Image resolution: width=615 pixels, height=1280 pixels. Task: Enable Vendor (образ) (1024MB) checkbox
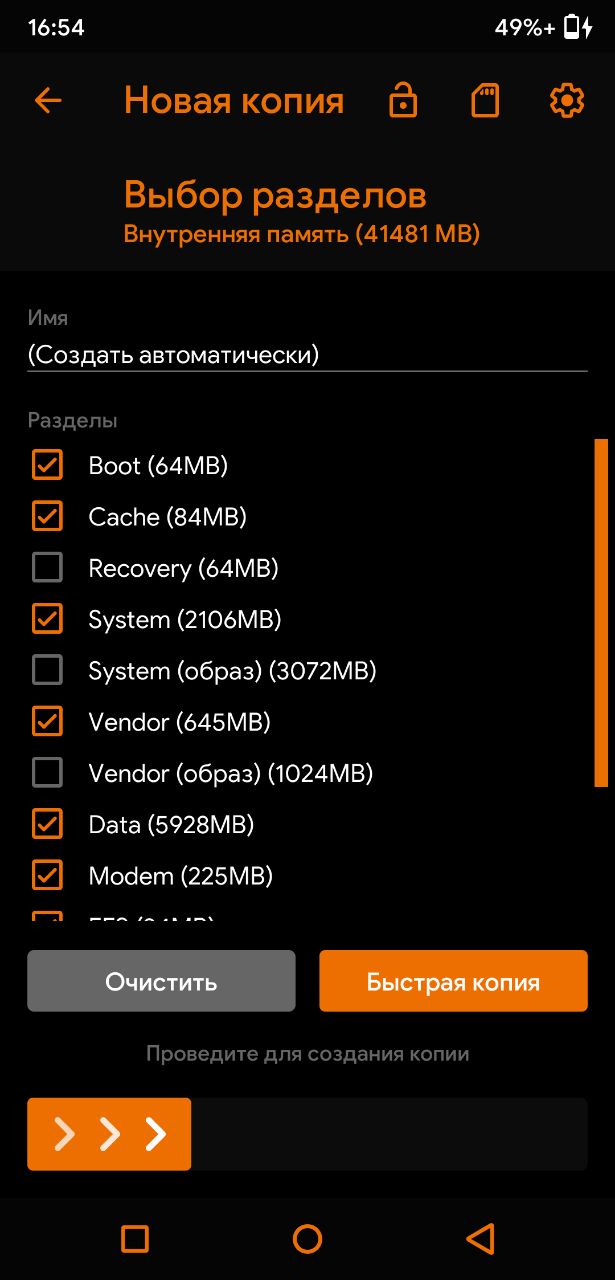click(47, 773)
